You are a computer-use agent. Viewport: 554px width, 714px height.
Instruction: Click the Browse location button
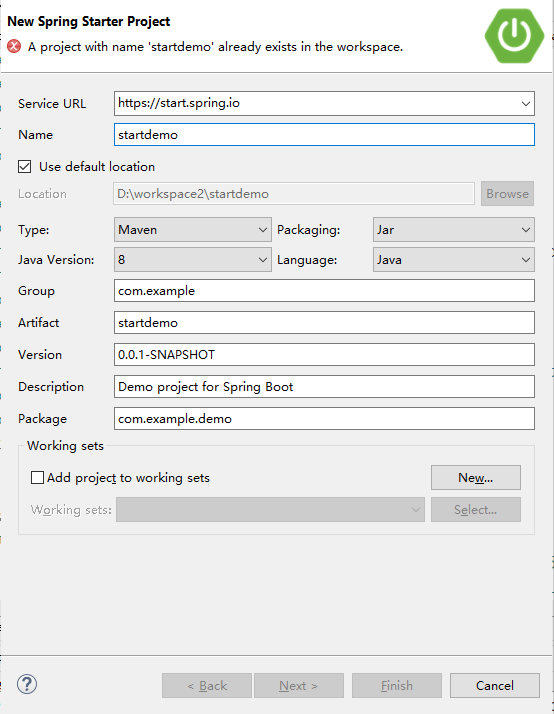click(x=507, y=194)
